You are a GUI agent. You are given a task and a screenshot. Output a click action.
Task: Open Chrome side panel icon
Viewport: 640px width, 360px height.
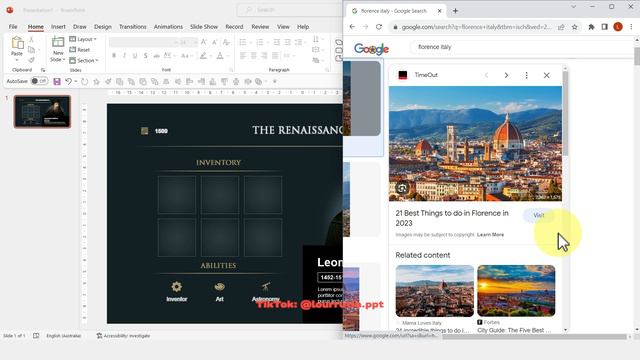(604, 27)
